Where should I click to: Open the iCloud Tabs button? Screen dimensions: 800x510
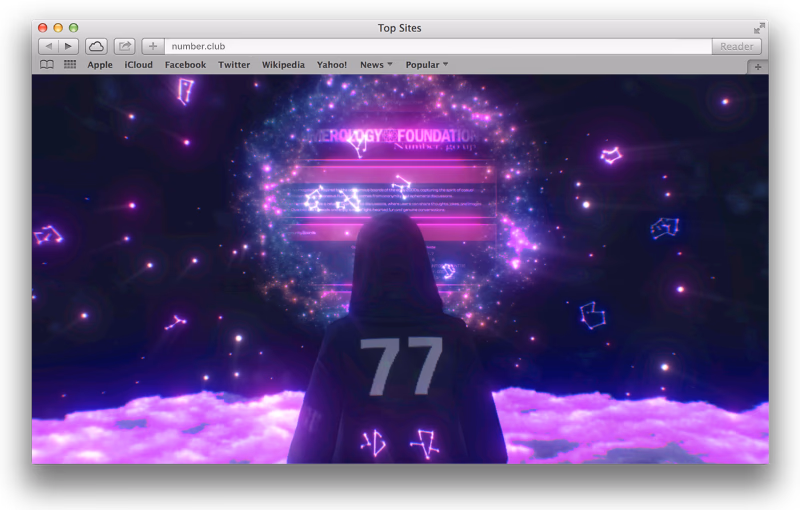pos(96,46)
